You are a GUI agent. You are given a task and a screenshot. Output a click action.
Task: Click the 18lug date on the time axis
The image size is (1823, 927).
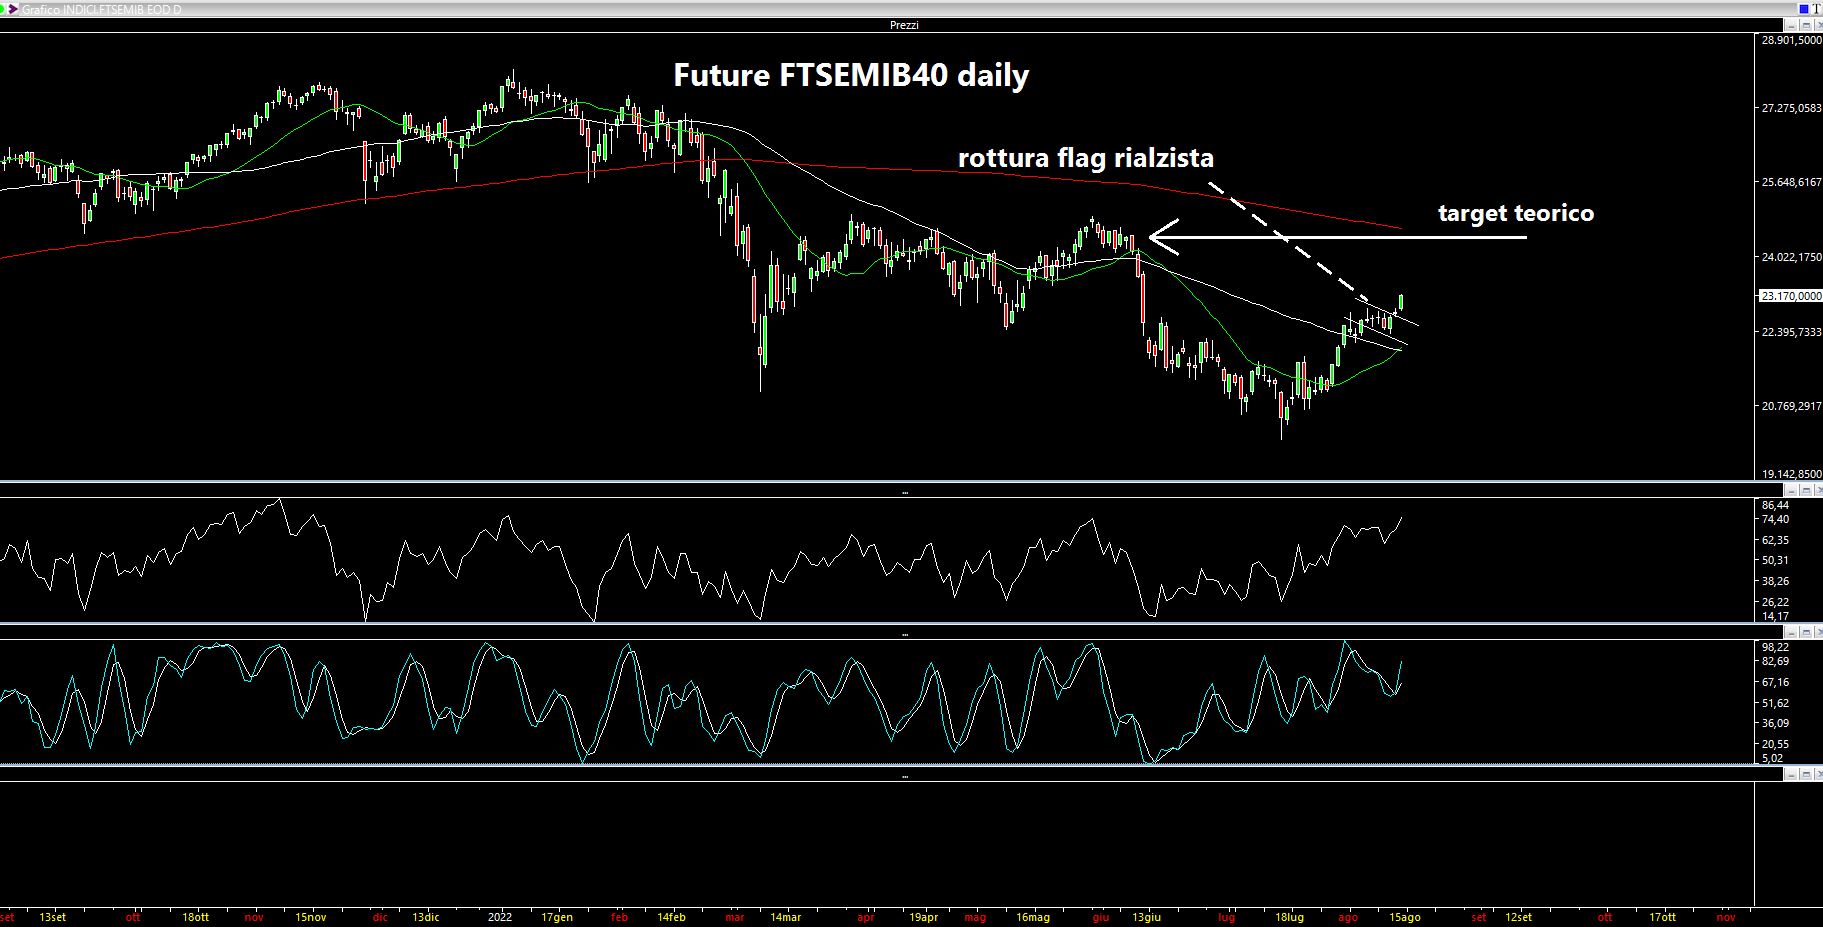(x=1290, y=917)
